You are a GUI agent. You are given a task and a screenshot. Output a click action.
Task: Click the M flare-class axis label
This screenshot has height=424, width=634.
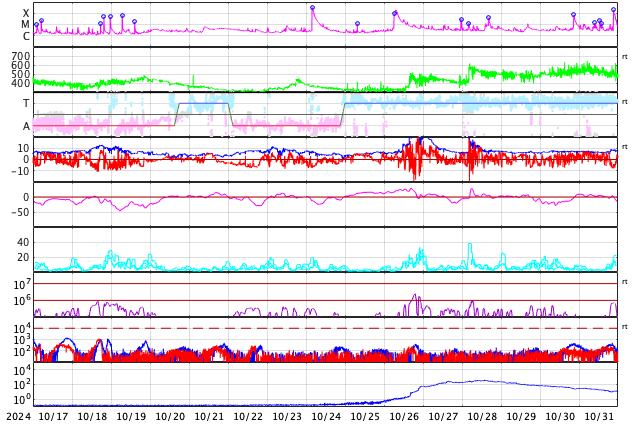tap(25, 25)
